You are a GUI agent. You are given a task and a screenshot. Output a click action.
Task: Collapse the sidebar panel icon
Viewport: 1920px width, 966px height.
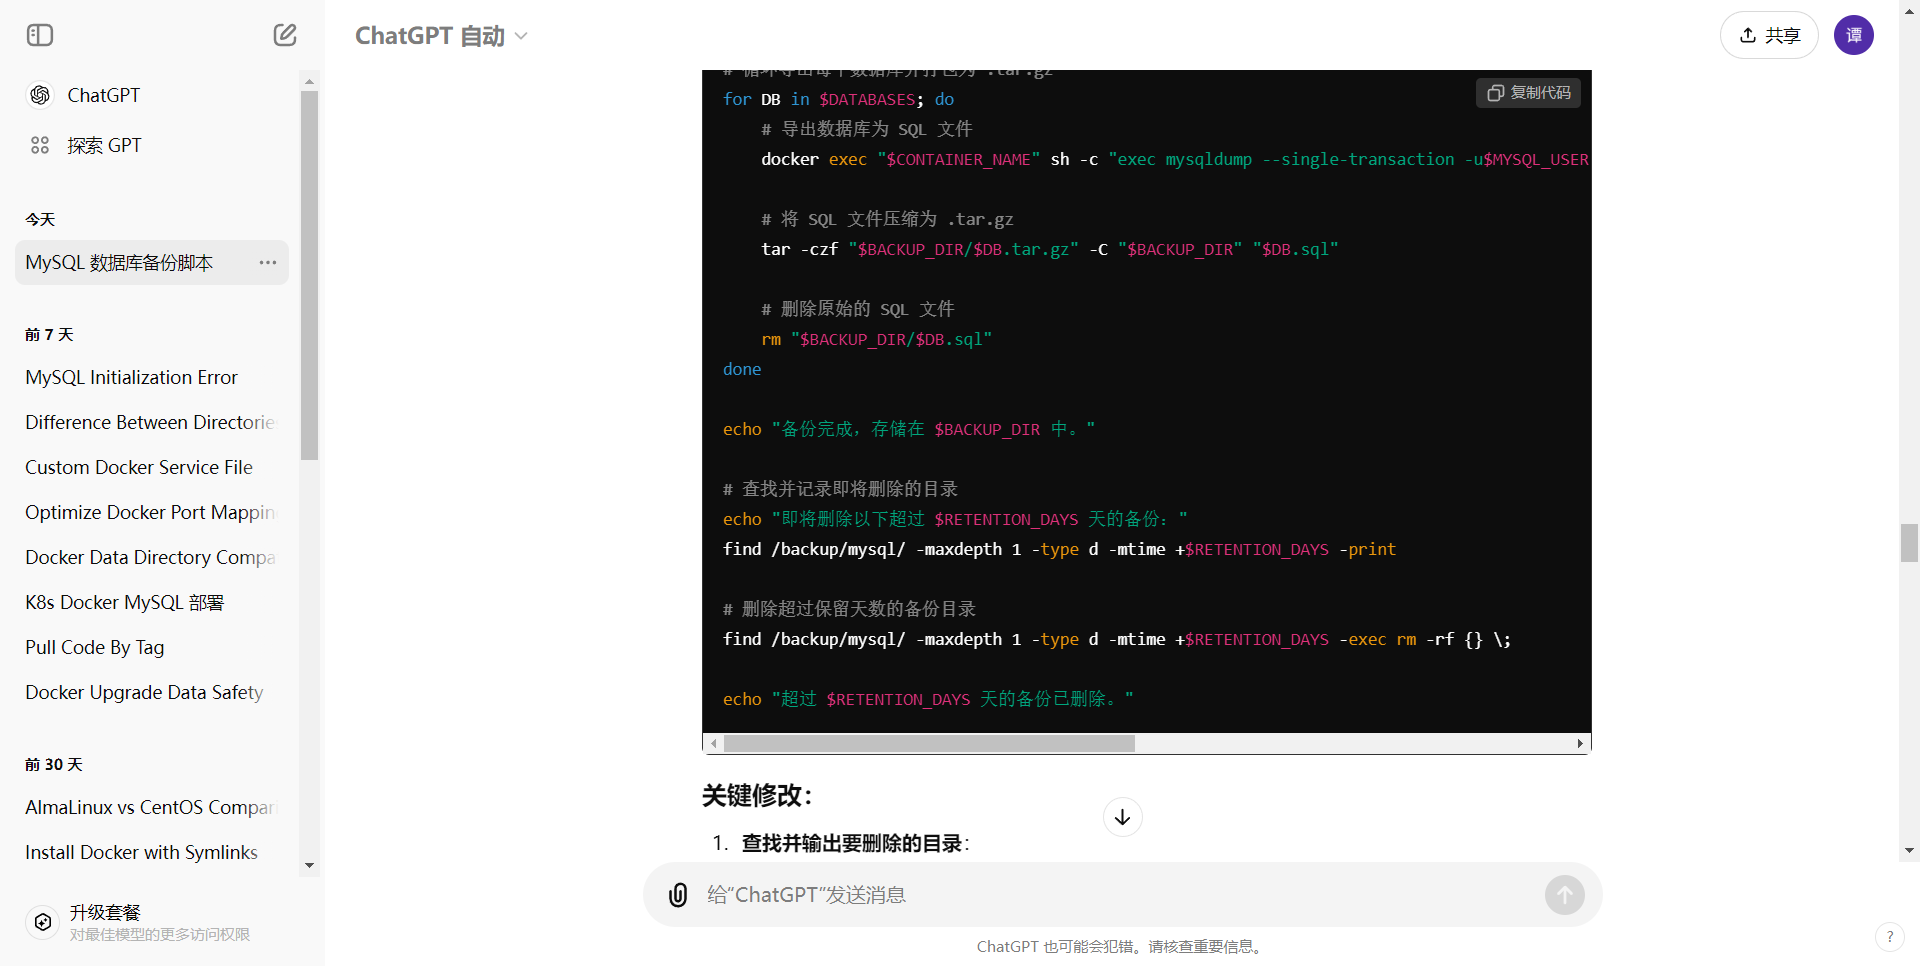pyautogui.click(x=40, y=35)
